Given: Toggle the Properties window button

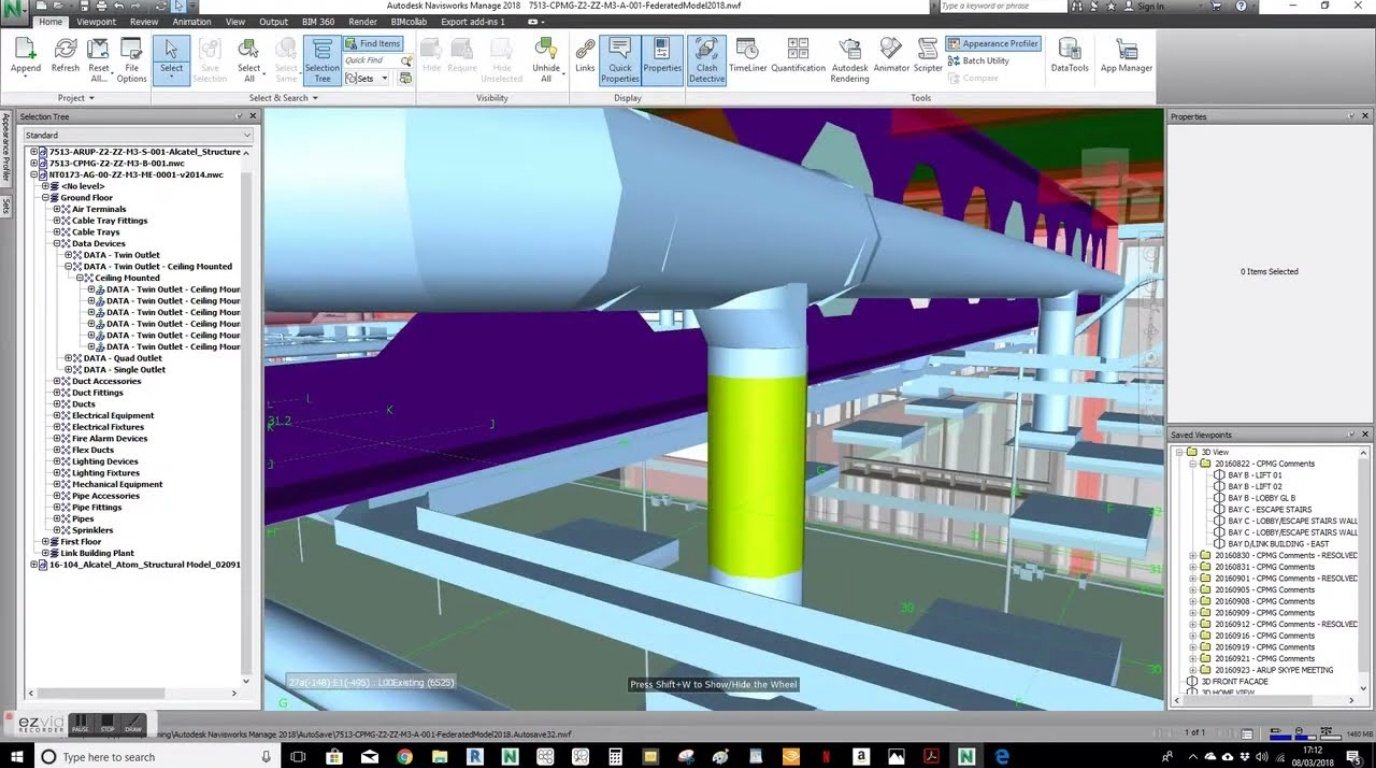Looking at the screenshot, I should point(662,60).
